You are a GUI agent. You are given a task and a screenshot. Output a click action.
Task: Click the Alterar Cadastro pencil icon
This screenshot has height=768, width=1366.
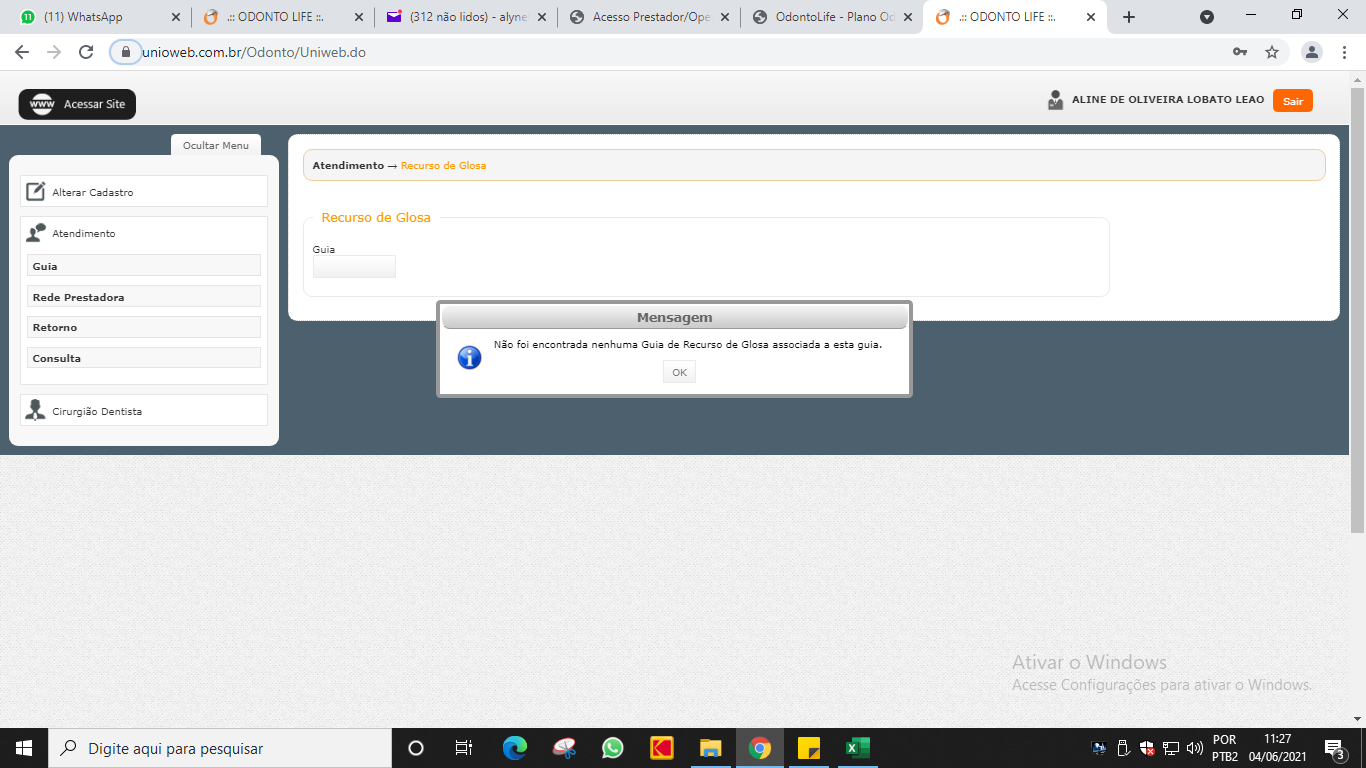click(36, 191)
